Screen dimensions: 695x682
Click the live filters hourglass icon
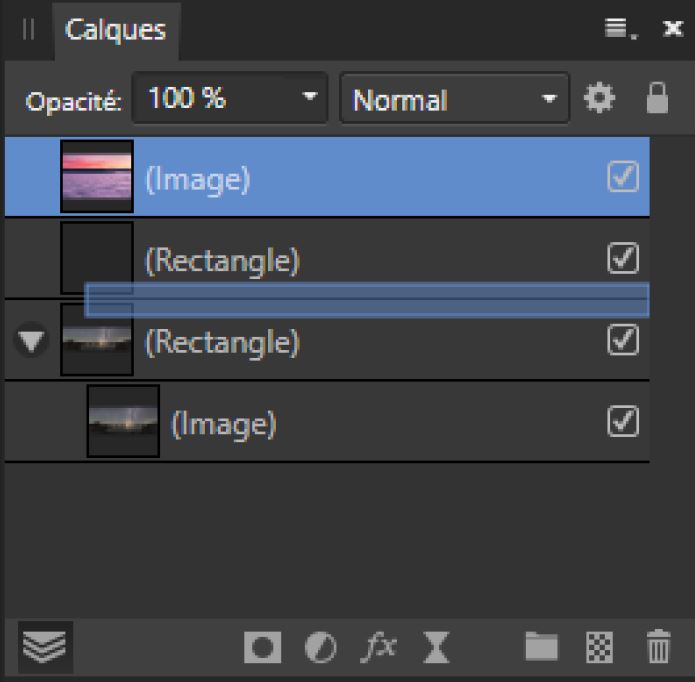tap(436, 648)
